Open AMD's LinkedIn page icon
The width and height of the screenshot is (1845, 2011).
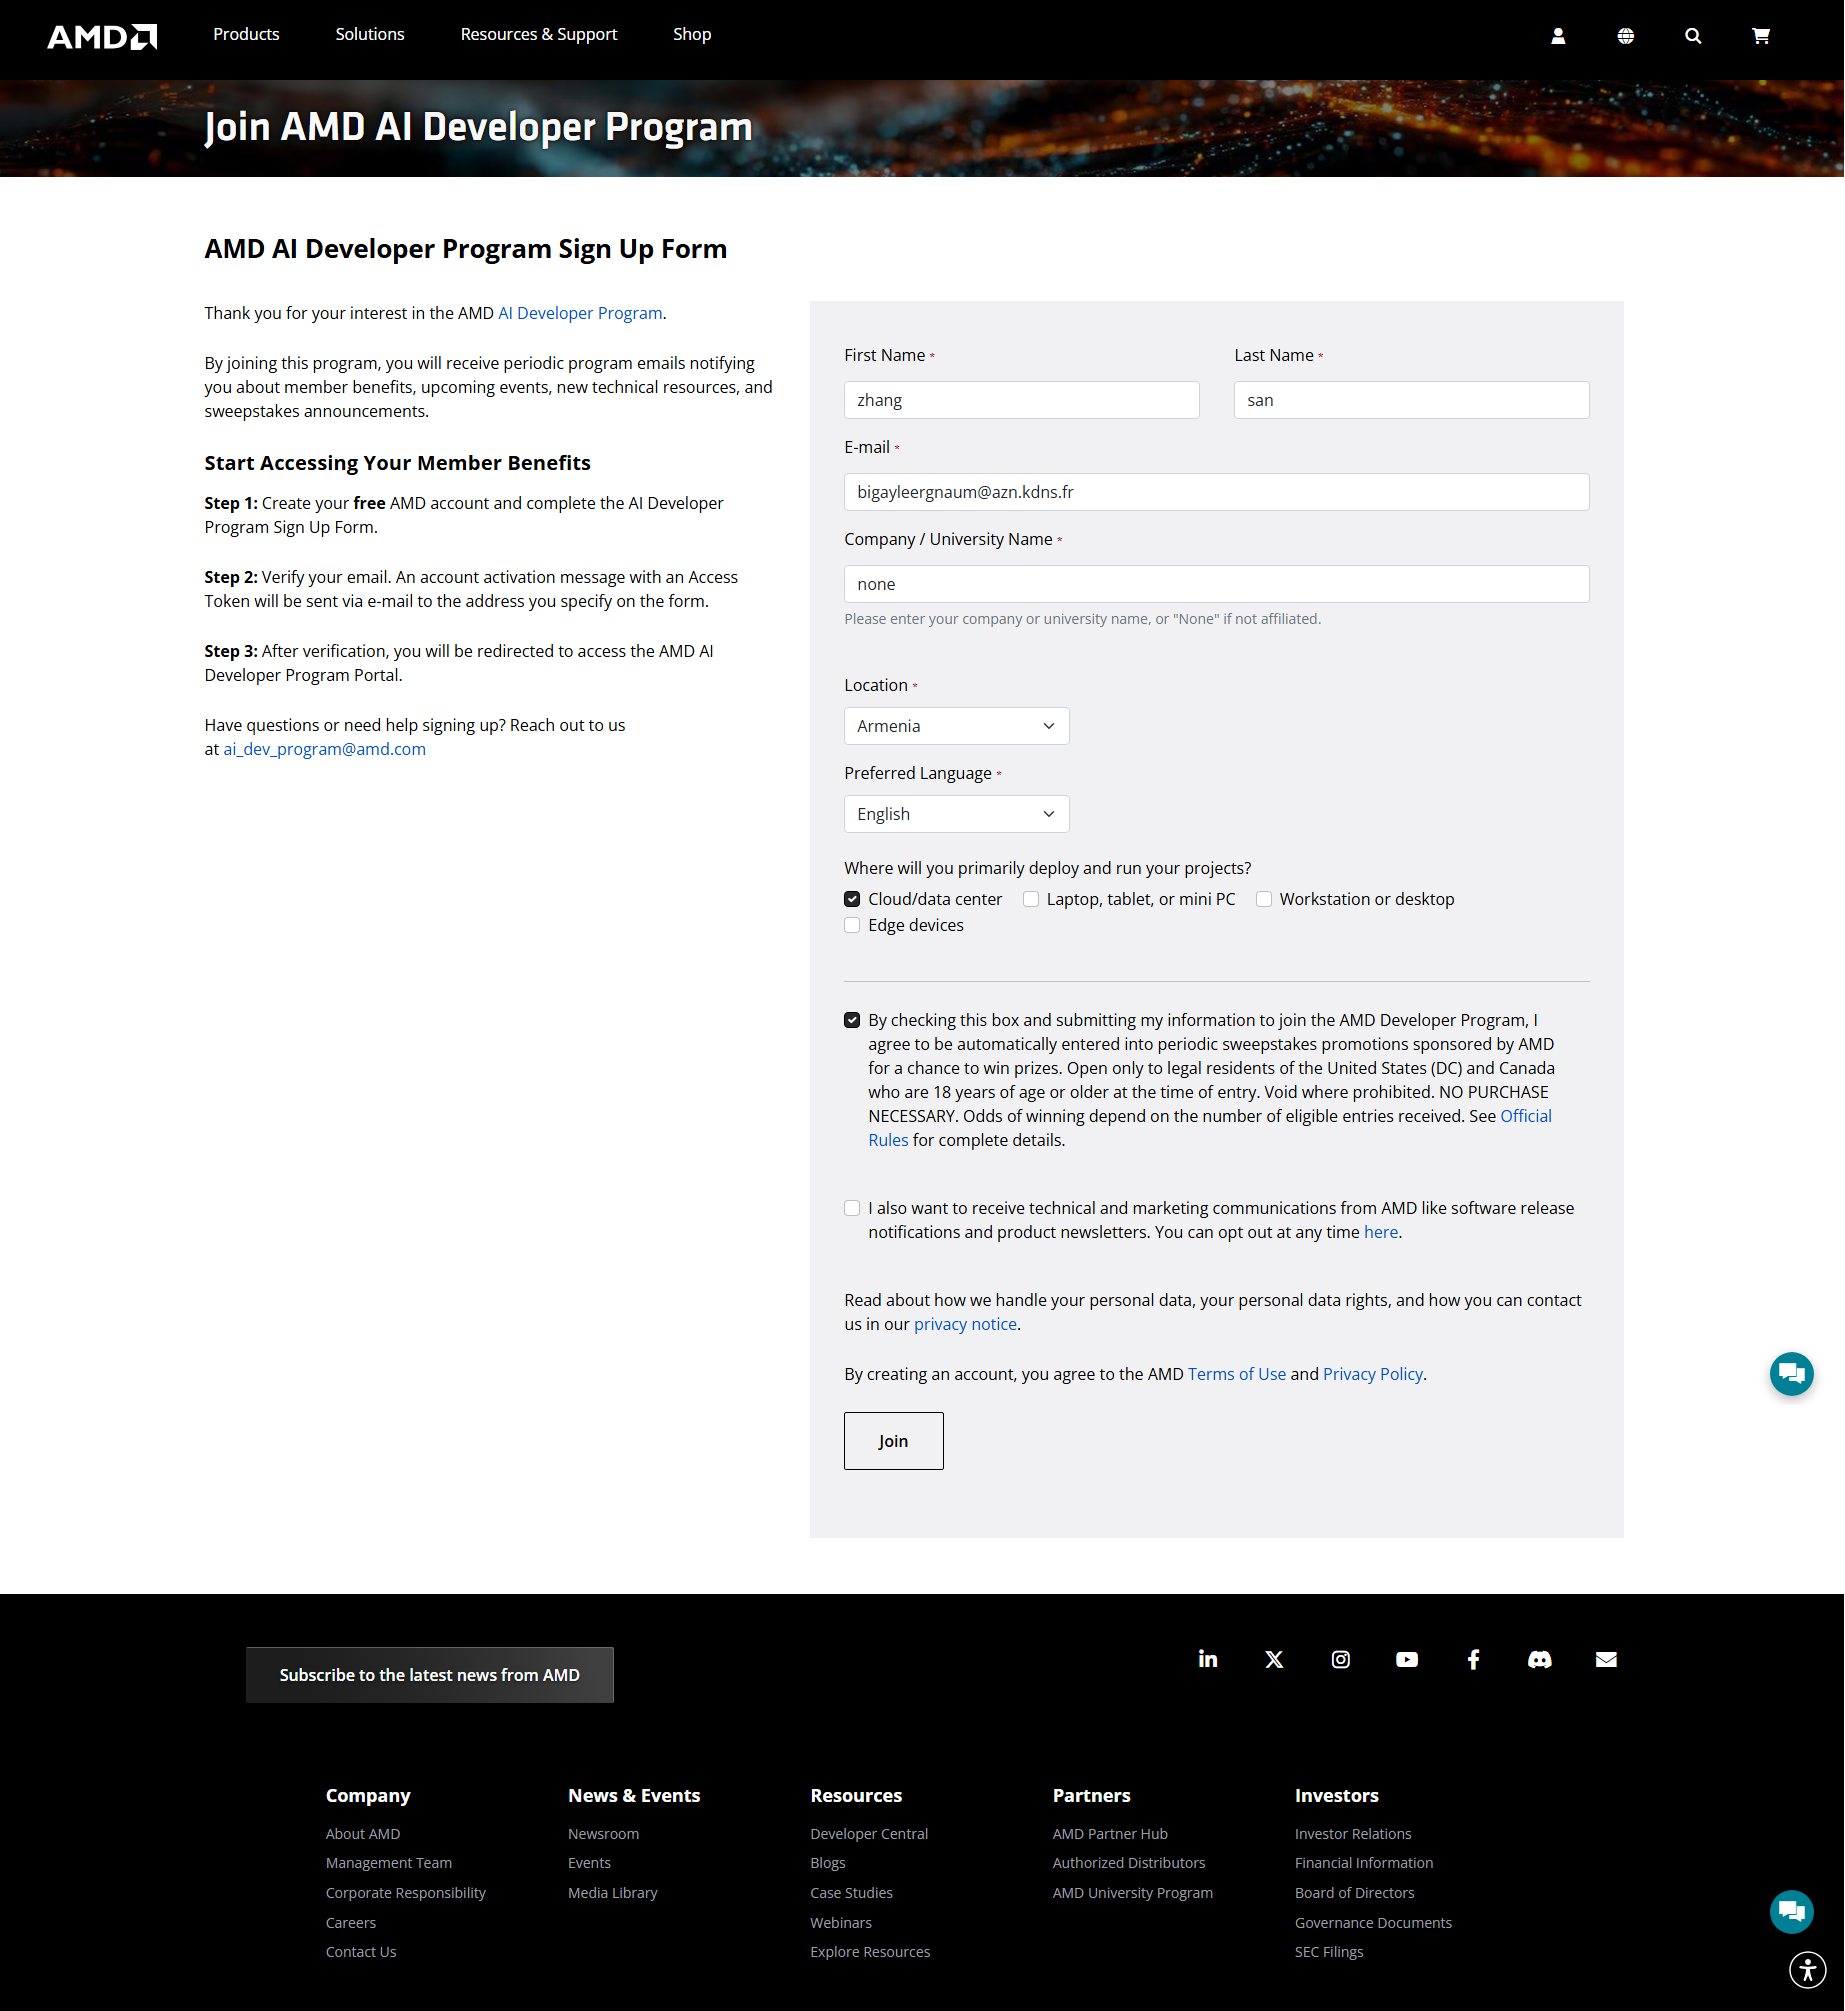pyautogui.click(x=1208, y=1659)
